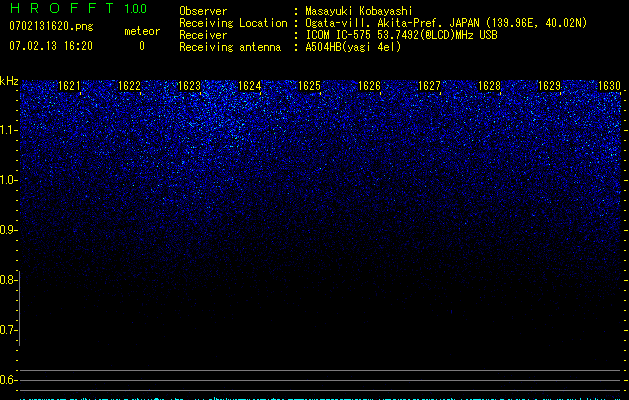Click the meteor count value 0
Viewport: 629px width, 400px height.
[x=142, y=46]
